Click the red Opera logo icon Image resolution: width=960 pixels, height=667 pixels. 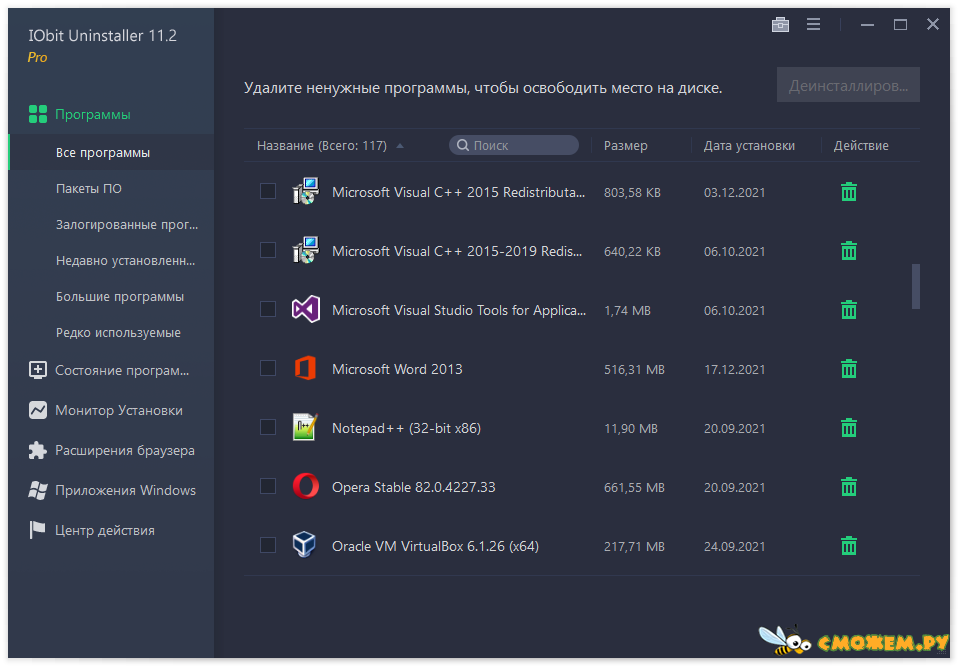[305, 486]
